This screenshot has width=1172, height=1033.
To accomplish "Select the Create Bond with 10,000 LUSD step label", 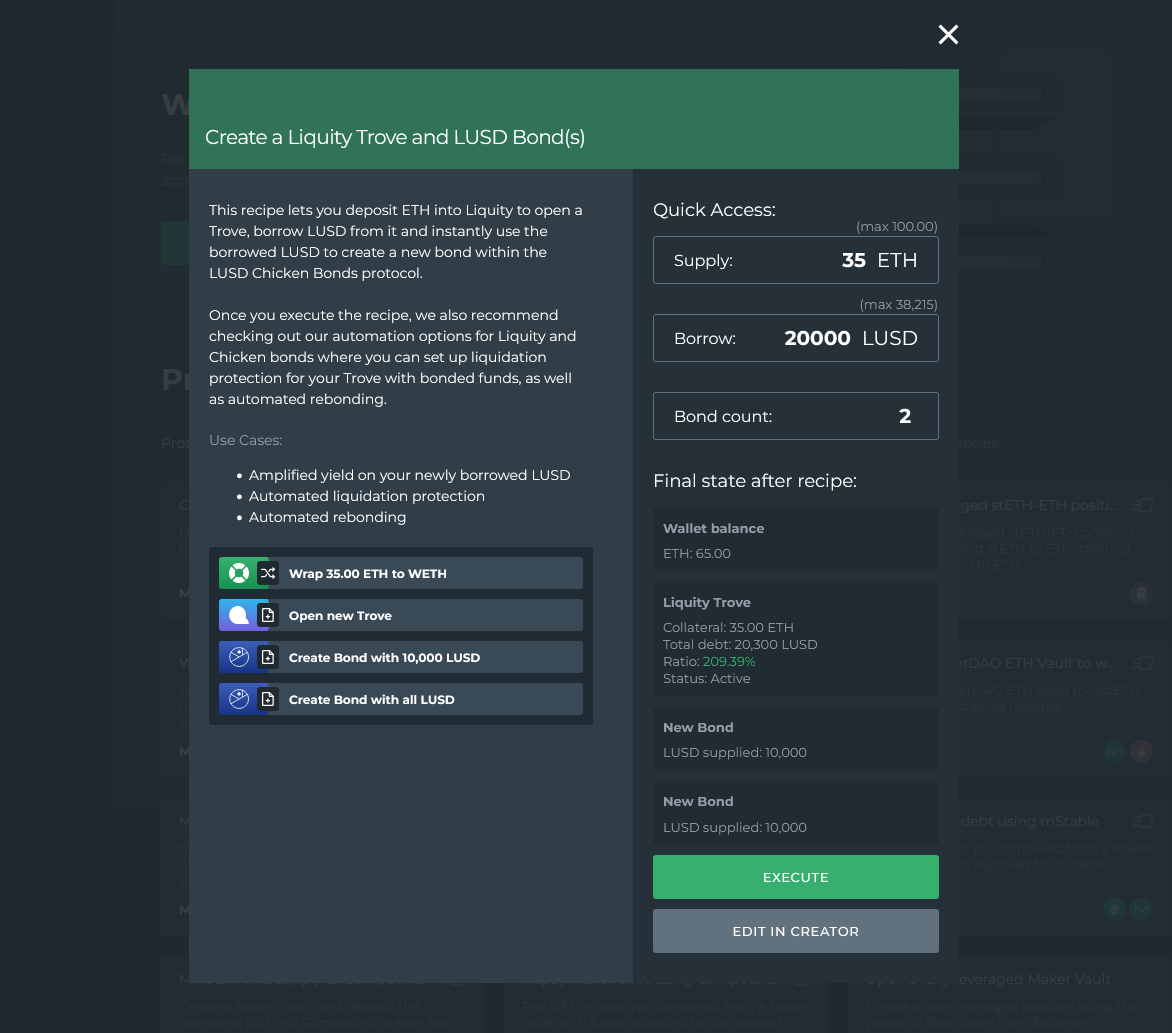I will pos(384,657).
